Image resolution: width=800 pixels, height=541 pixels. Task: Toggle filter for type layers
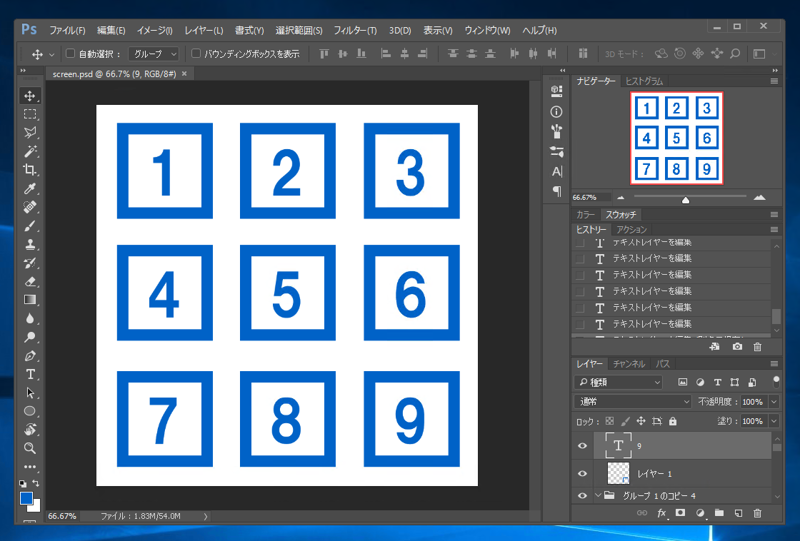(x=717, y=382)
